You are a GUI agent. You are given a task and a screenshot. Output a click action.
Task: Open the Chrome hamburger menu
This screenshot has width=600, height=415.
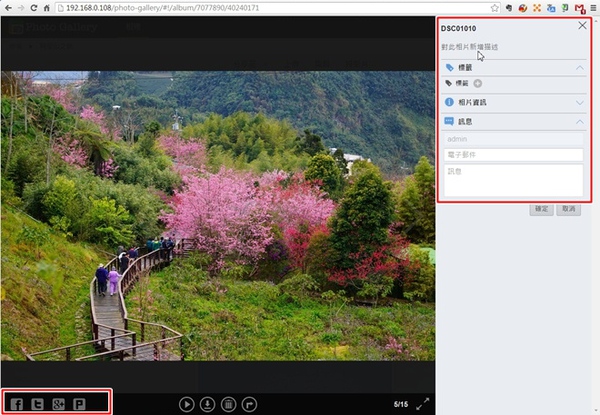click(593, 8)
